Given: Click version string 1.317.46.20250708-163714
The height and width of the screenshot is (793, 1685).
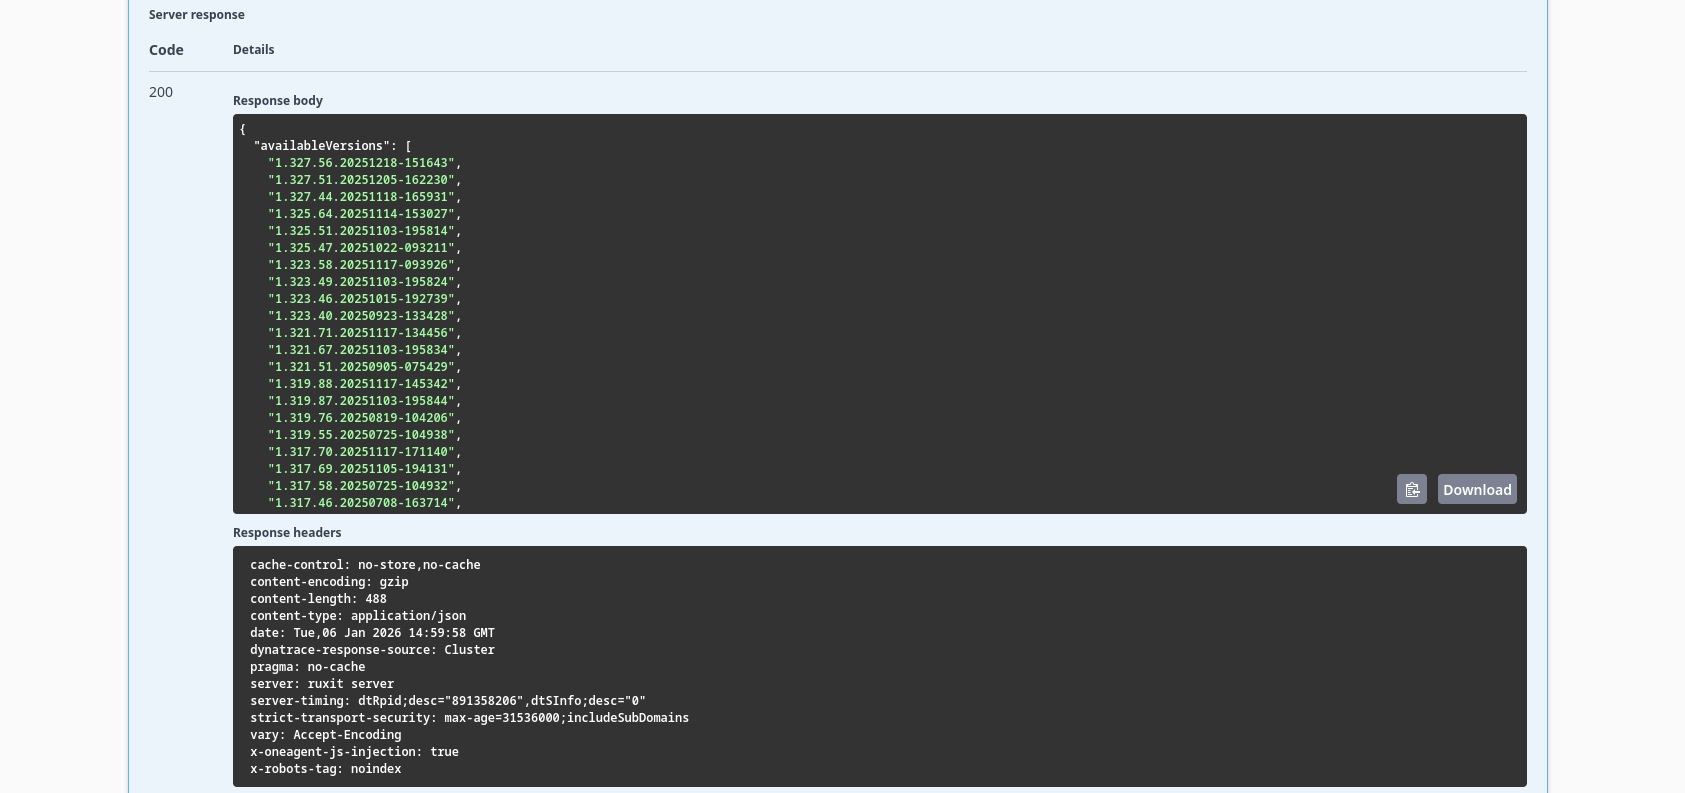Looking at the screenshot, I should [x=361, y=503].
